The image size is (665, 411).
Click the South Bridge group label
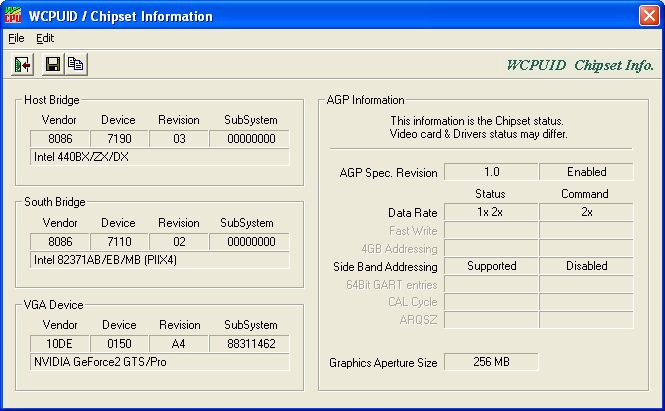55,202
